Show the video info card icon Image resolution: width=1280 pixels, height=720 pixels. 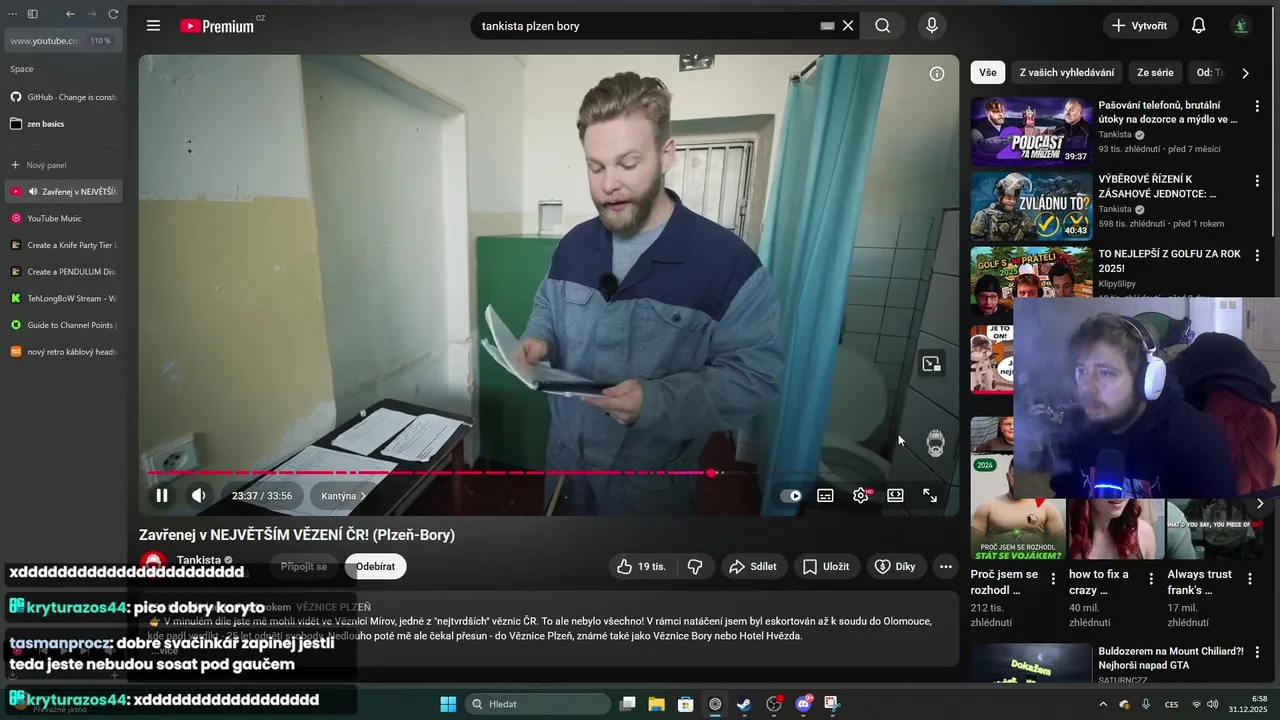click(x=937, y=74)
